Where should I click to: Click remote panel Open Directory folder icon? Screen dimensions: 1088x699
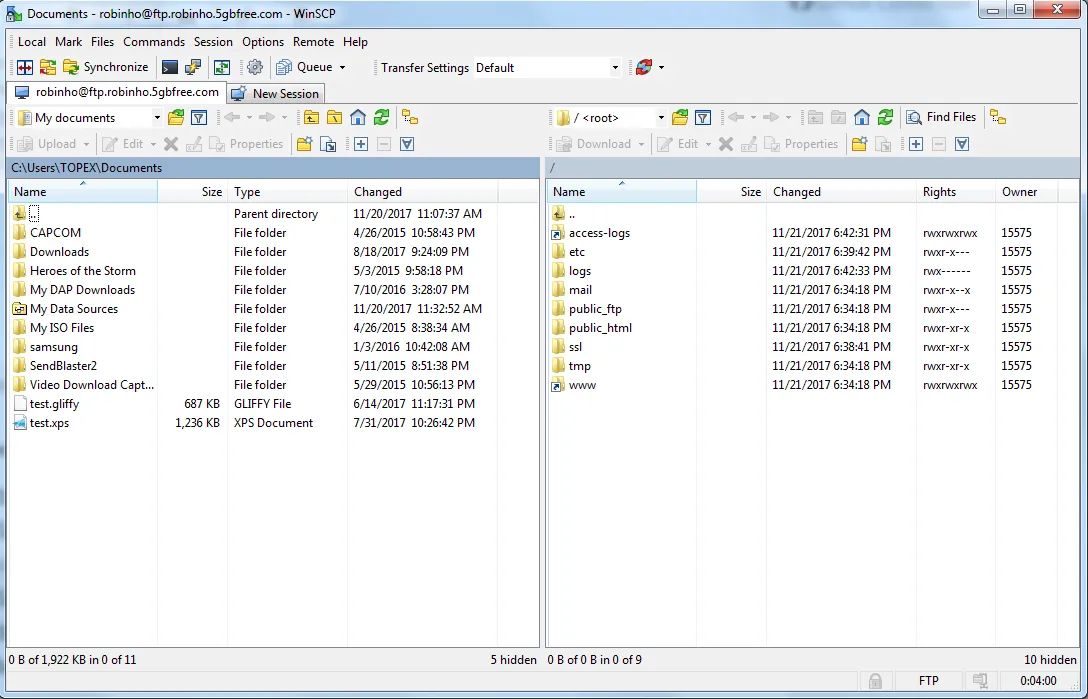[x=680, y=117]
